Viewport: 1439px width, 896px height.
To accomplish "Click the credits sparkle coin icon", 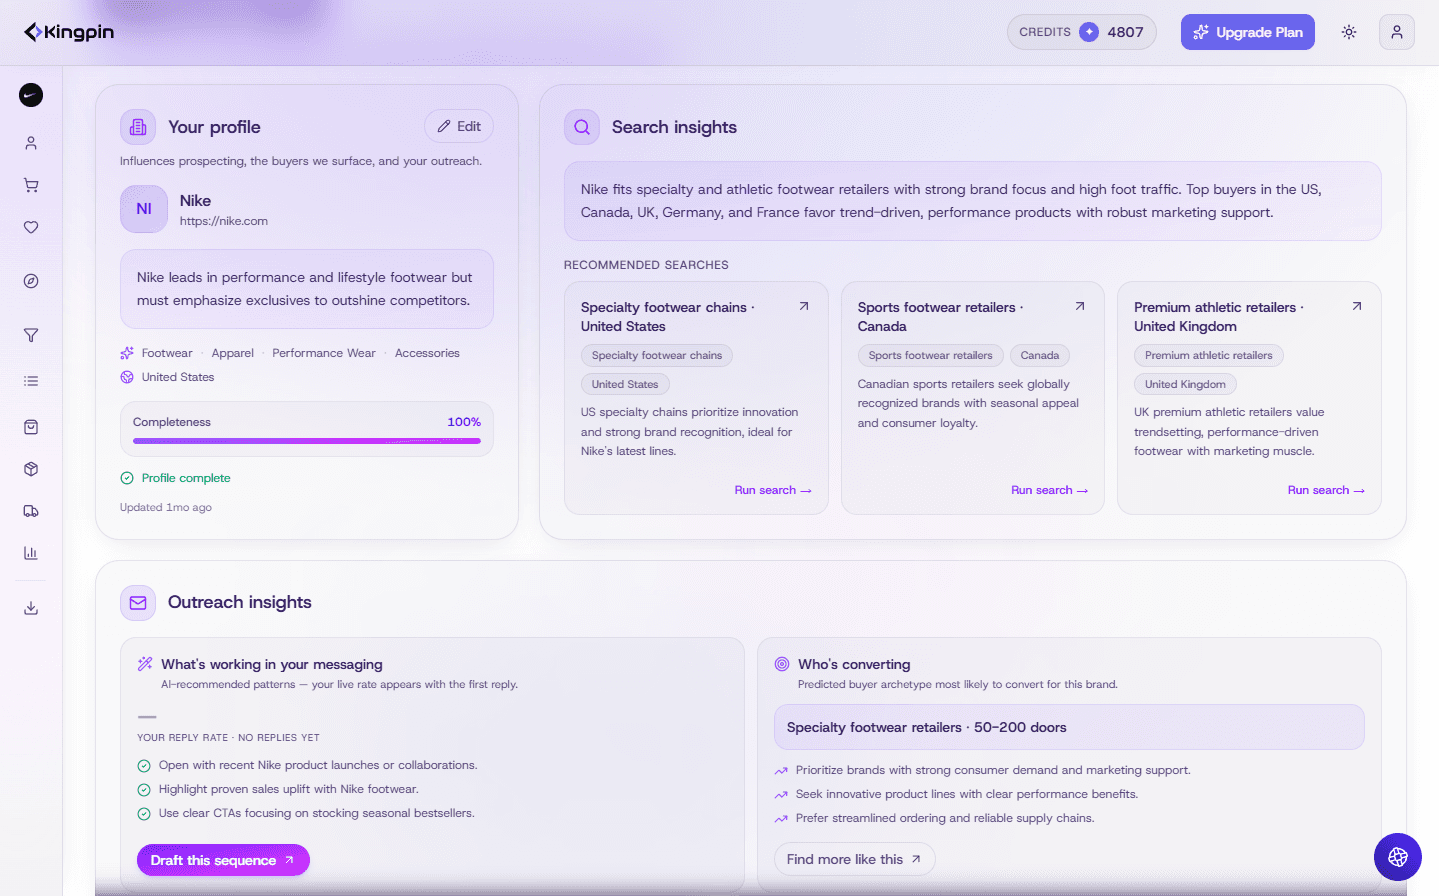I will pos(1089,32).
